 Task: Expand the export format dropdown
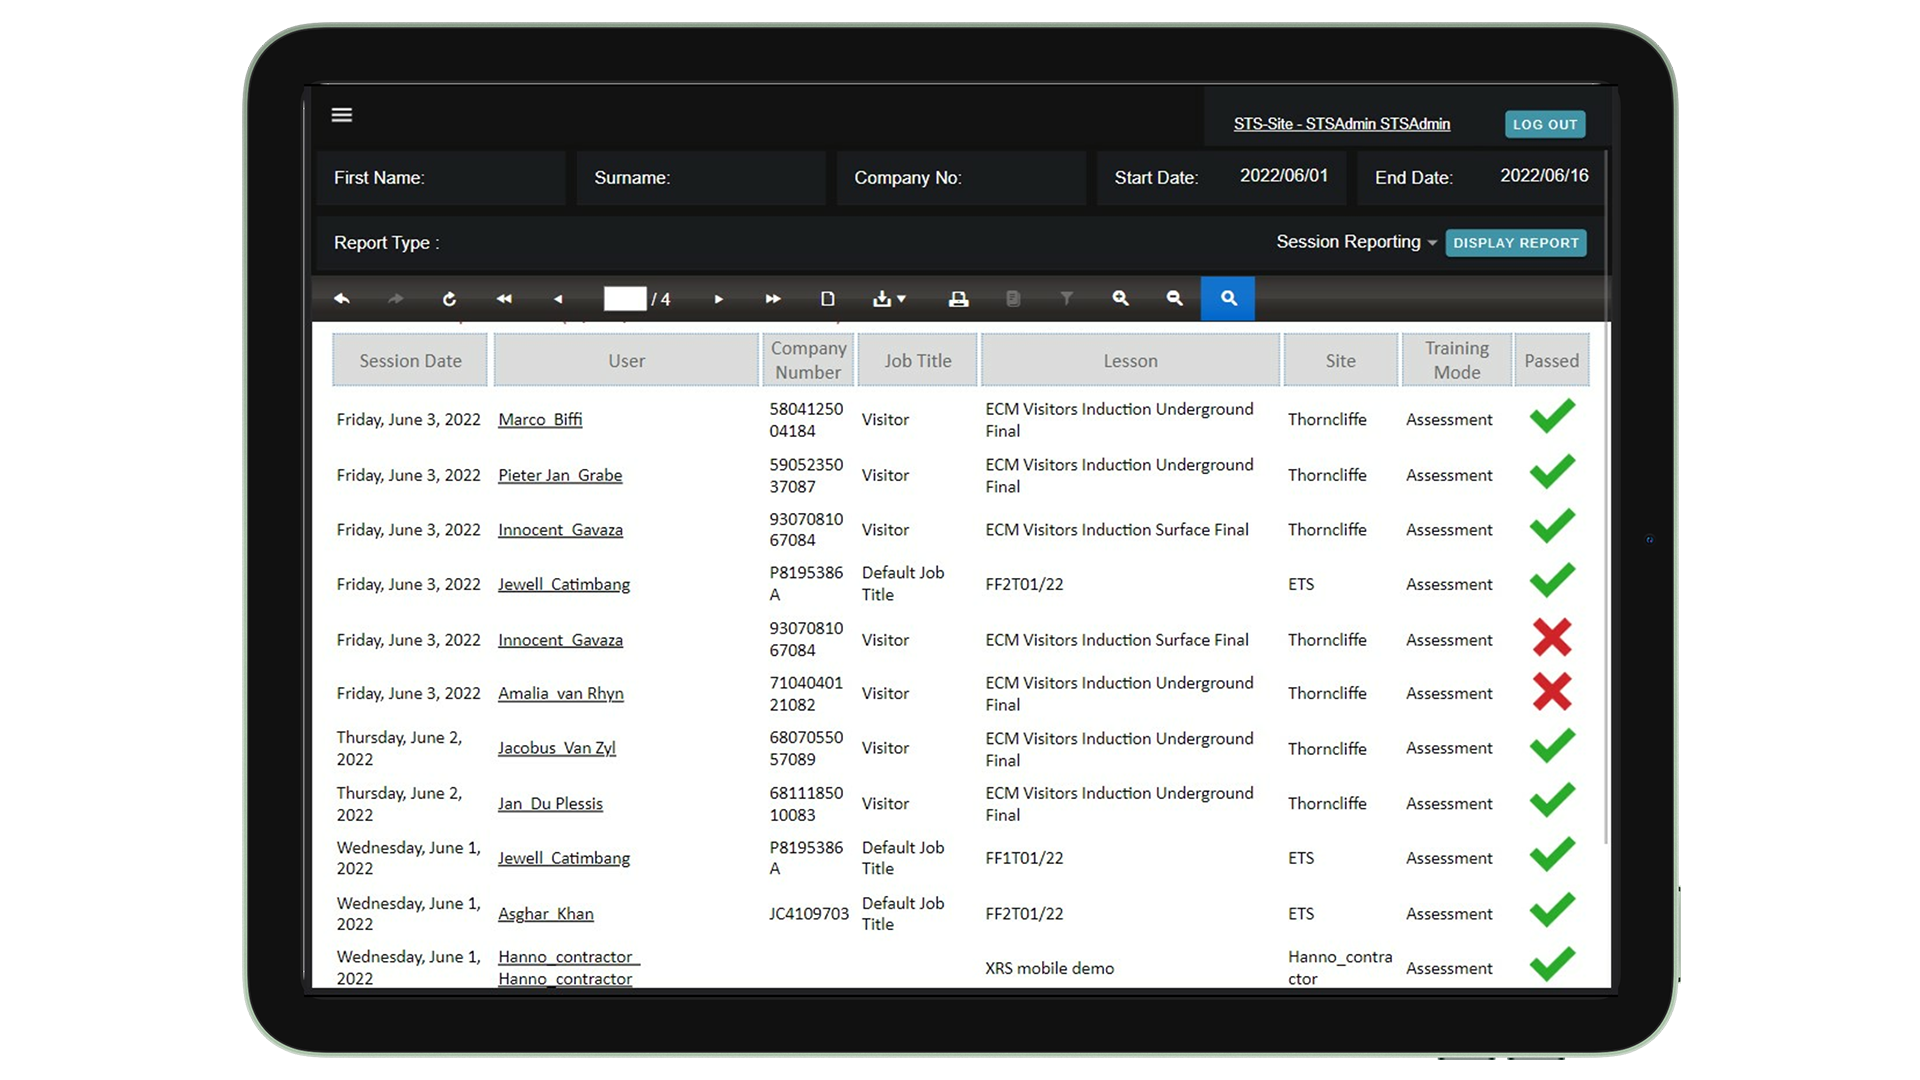click(x=889, y=299)
